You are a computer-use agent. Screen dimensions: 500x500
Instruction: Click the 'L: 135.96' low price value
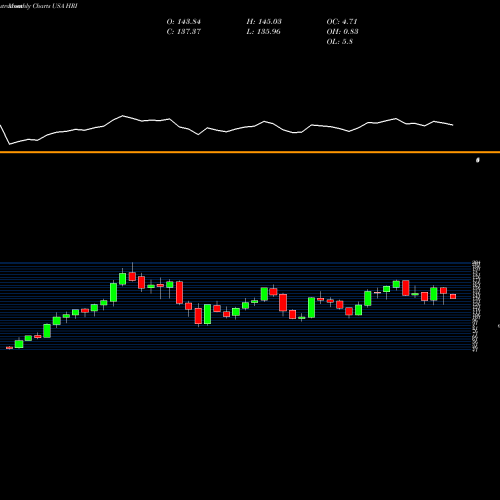click(263, 32)
